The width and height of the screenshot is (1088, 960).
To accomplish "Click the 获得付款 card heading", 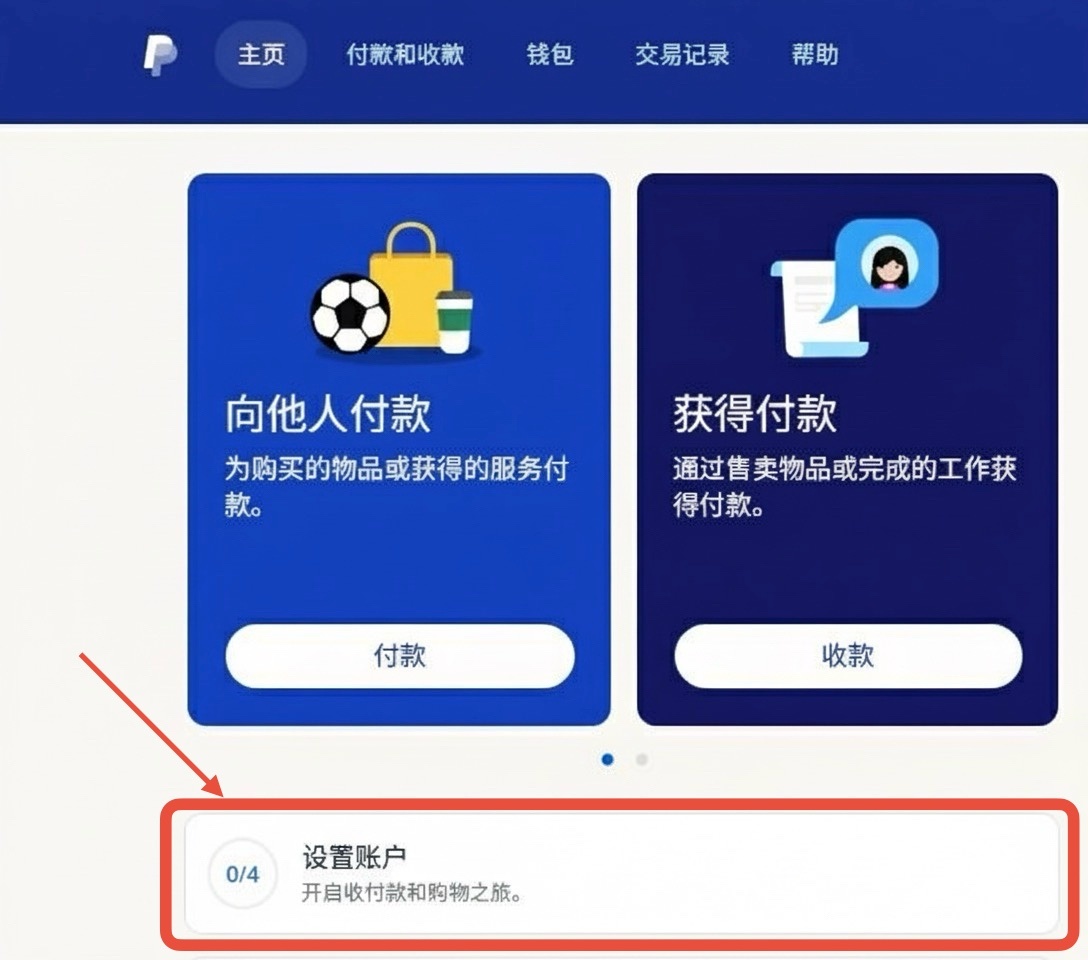I will [754, 414].
